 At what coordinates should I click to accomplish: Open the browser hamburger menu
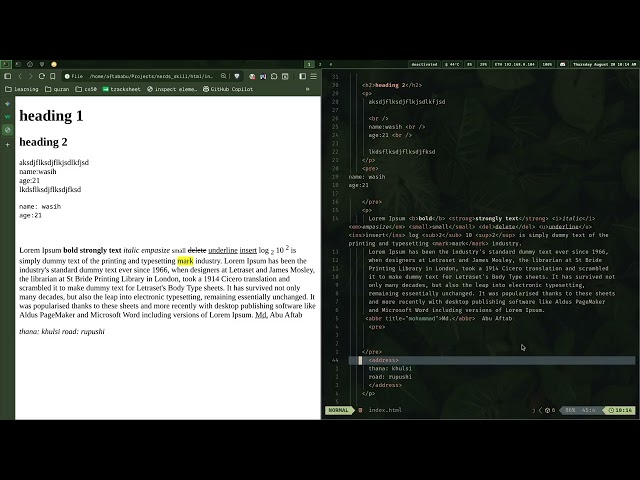pyautogui.click(x=313, y=76)
